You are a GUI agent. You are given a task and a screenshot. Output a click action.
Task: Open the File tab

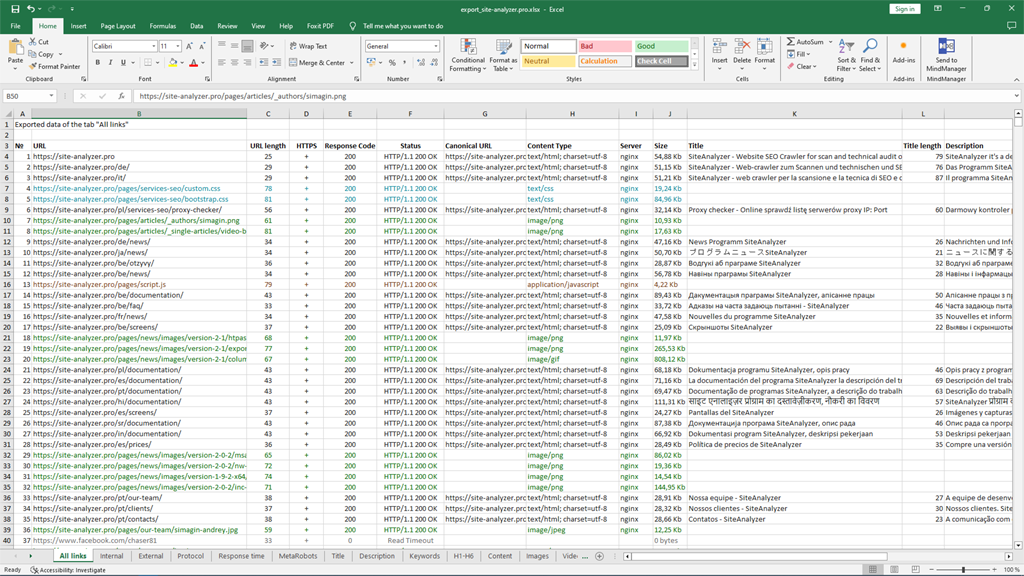[x=15, y=26]
